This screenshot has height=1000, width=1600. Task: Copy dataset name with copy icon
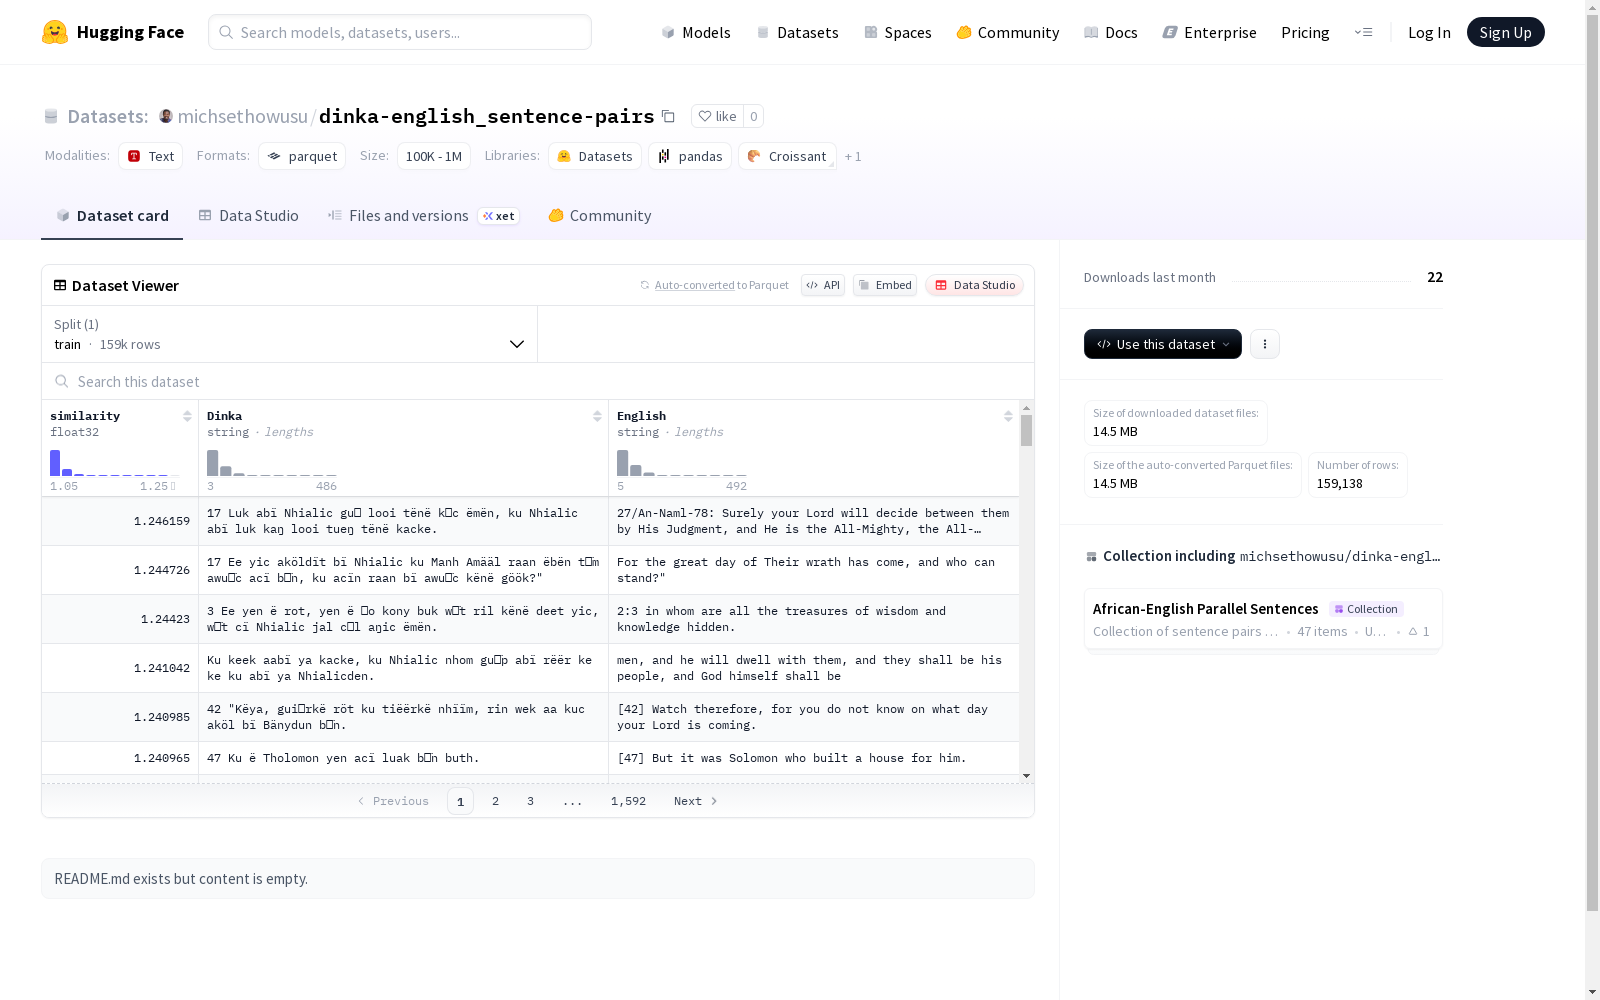pos(668,116)
